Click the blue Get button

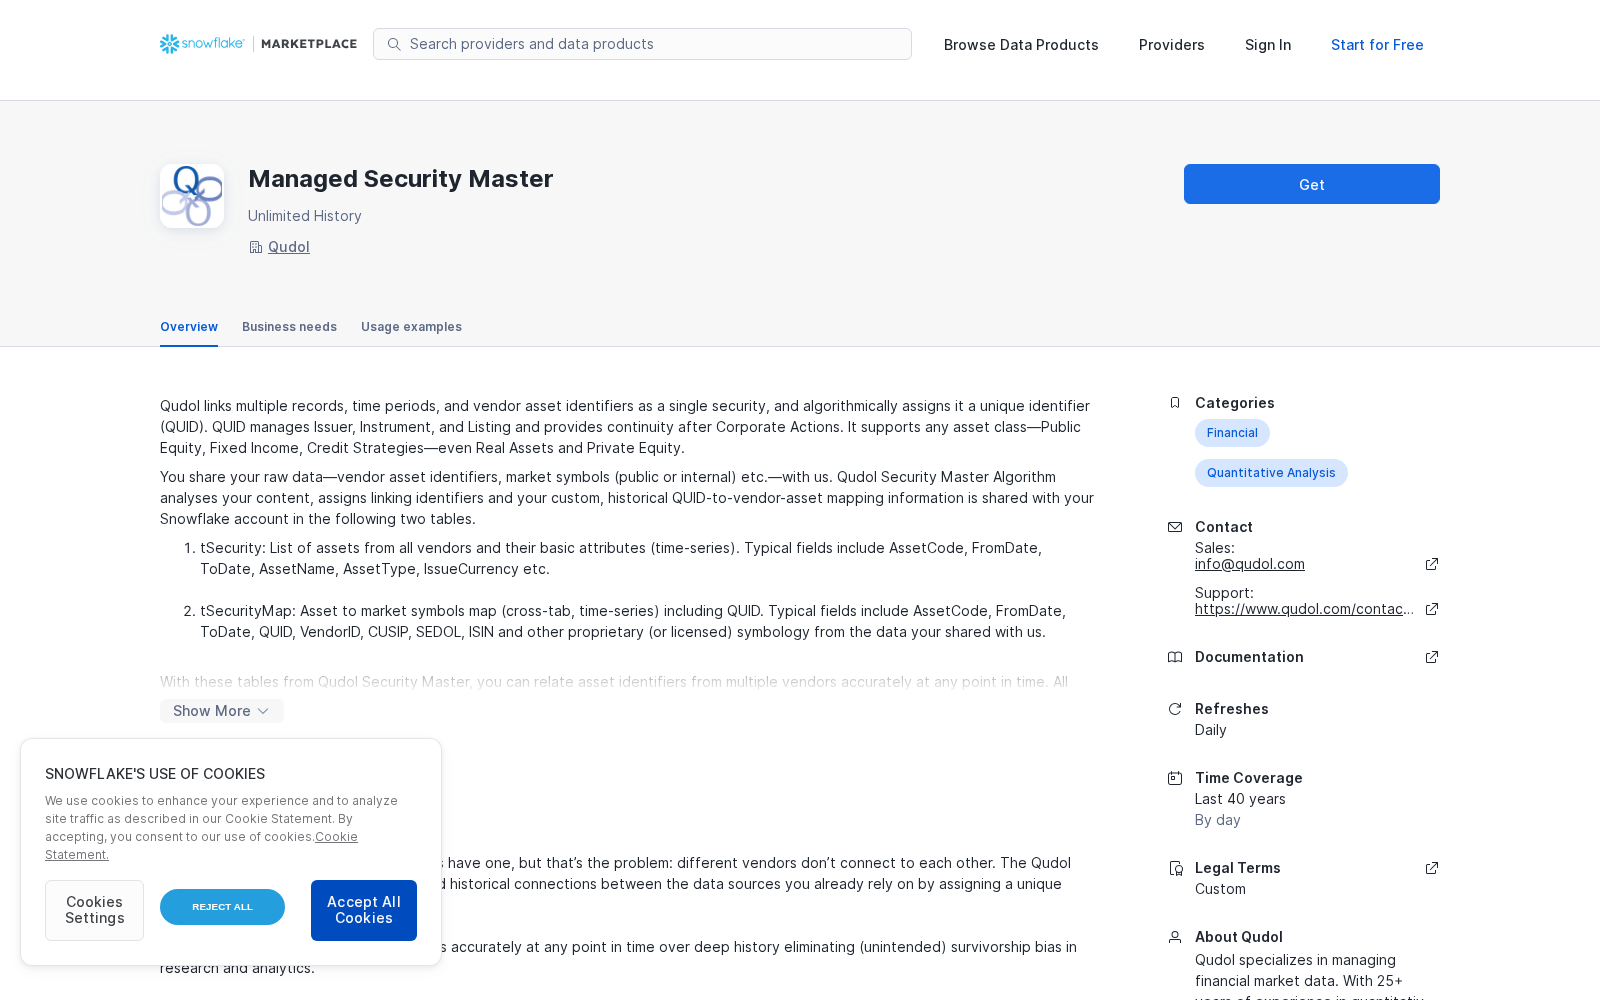[1312, 184]
